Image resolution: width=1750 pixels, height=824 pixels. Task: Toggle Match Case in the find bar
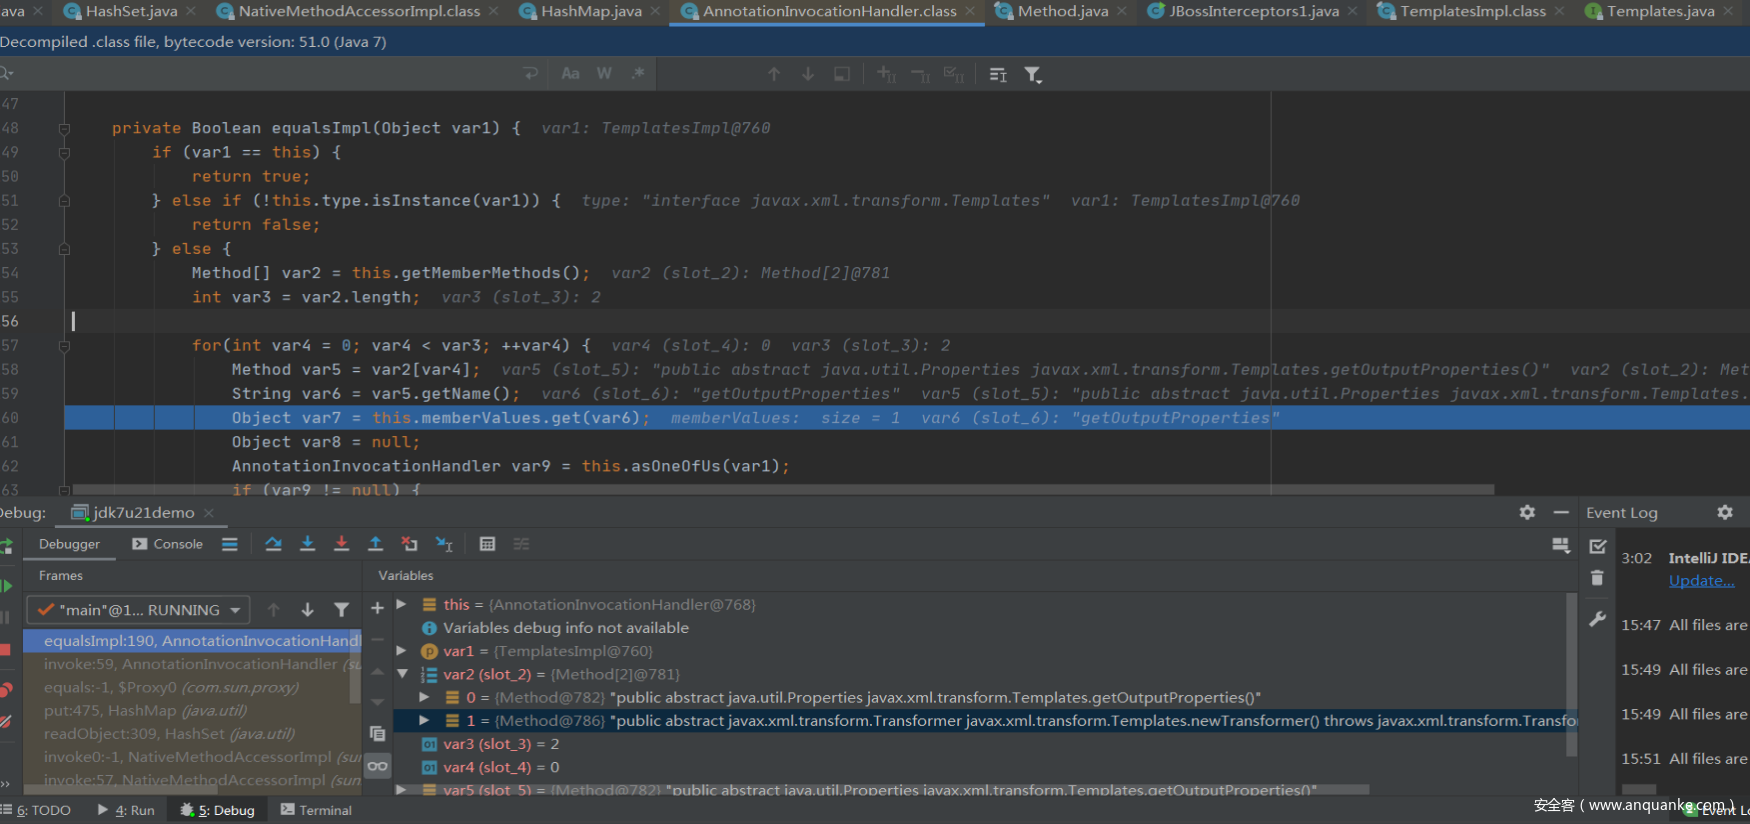point(570,73)
